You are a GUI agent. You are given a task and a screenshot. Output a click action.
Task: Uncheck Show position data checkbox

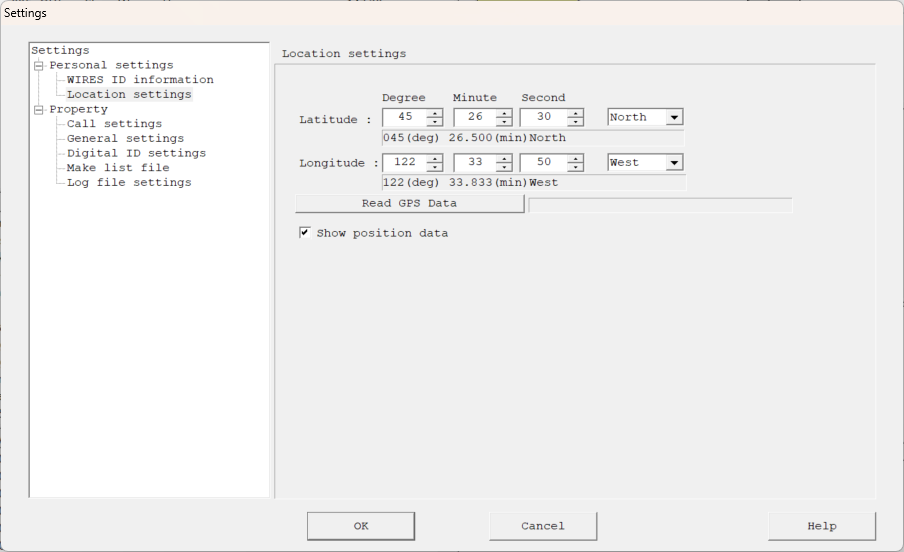coord(304,233)
